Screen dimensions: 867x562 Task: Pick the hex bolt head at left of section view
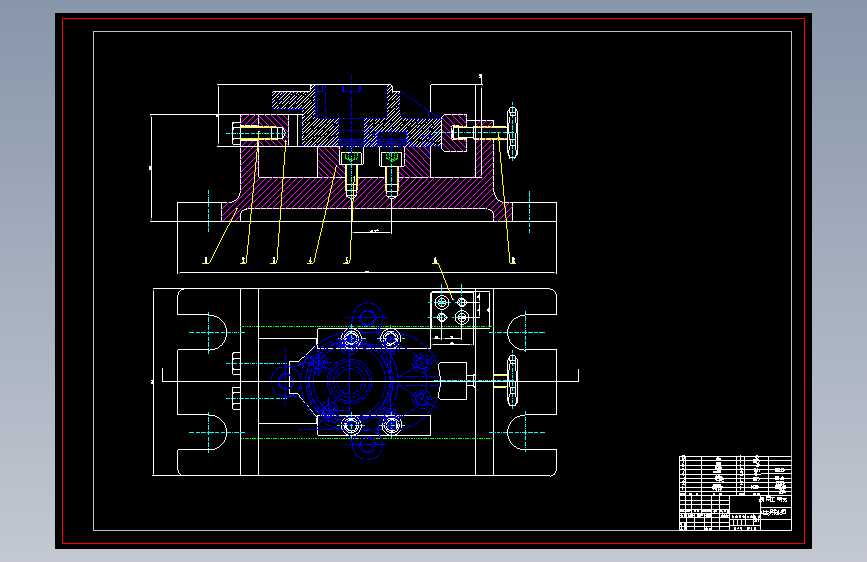point(236,133)
